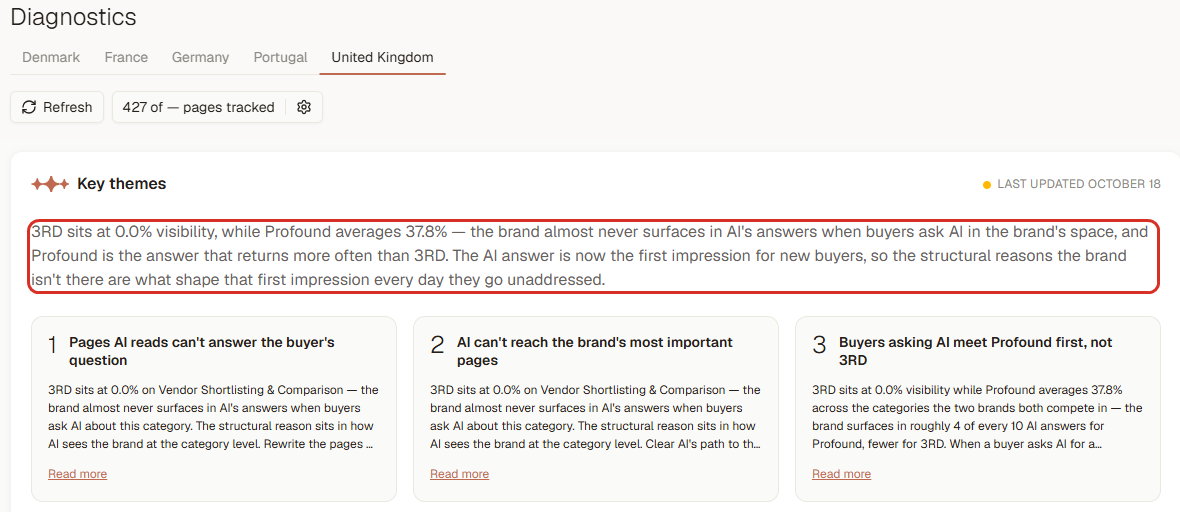1180x512 pixels.
Task: Click the number 3 on third theme card
Action: pos(820,346)
